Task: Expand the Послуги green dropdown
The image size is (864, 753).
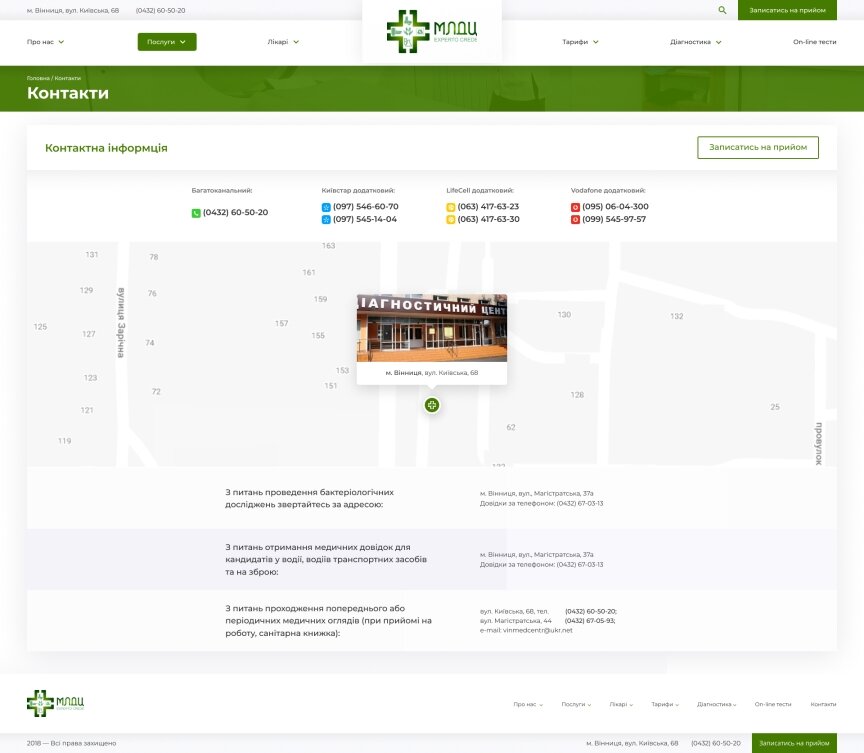Action: coord(167,42)
